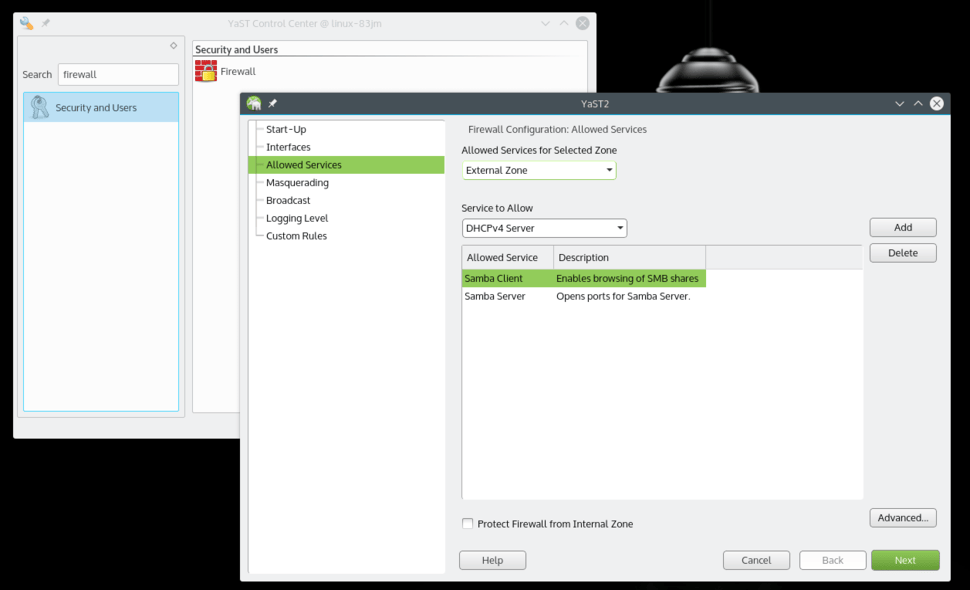The height and width of the screenshot is (590, 970).
Task: Click the pin icon in Control Center titlebar
Action: tap(45, 23)
